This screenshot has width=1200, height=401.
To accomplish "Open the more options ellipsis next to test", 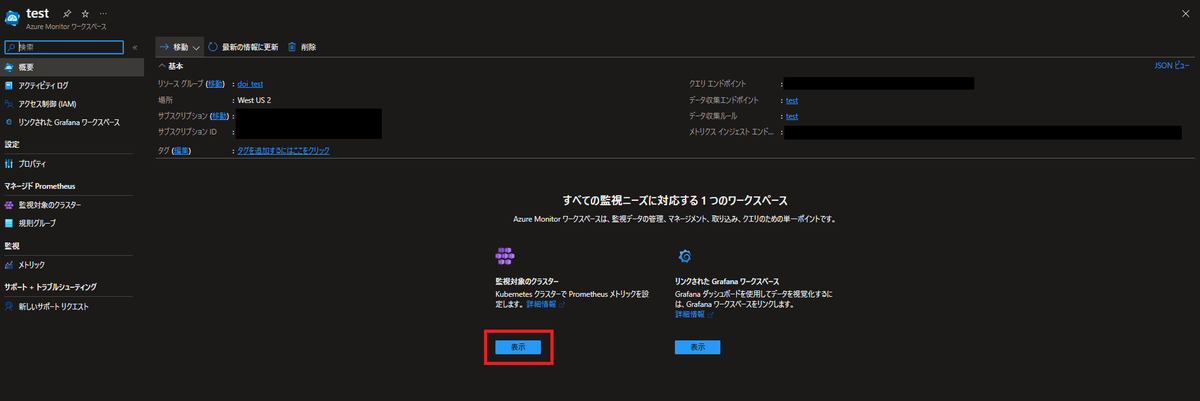I will (x=104, y=15).
